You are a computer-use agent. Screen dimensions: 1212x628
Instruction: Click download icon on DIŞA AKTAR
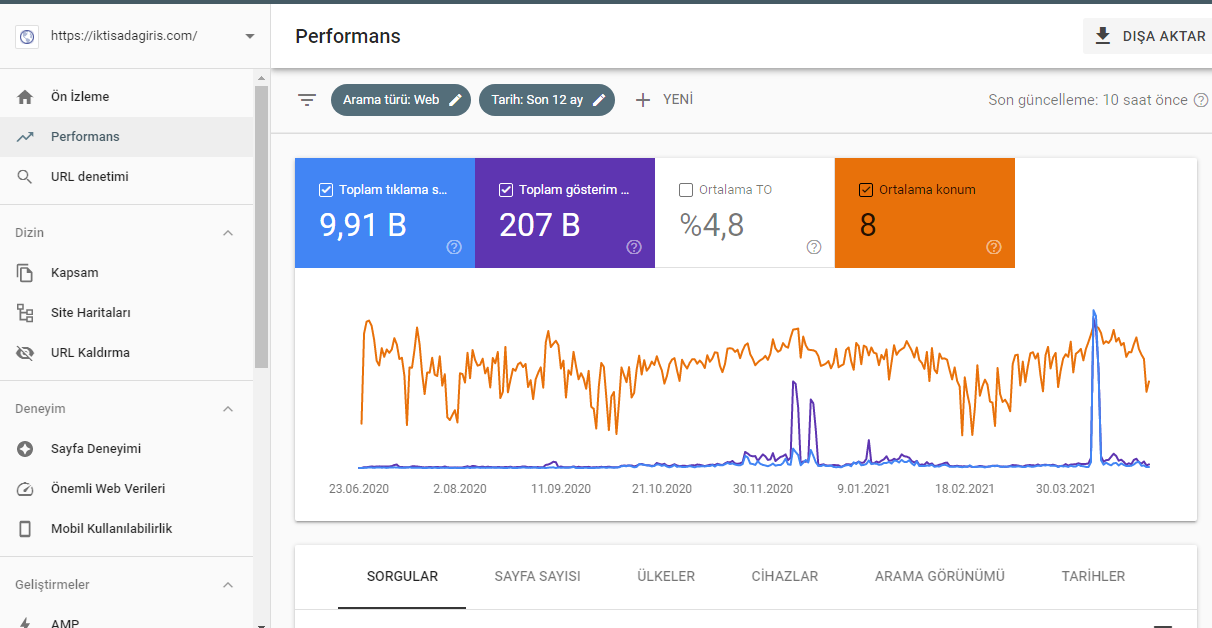pos(1103,36)
